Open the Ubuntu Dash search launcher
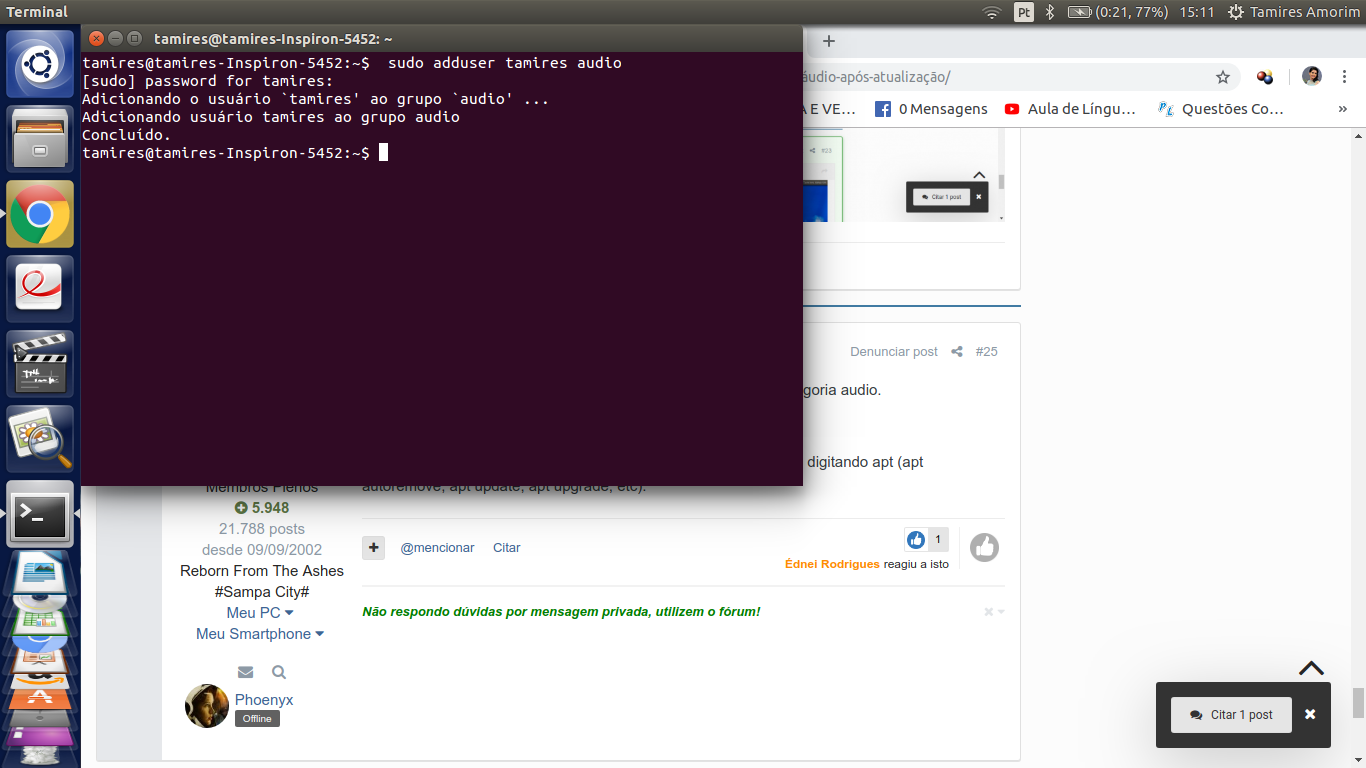 click(40, 64)
